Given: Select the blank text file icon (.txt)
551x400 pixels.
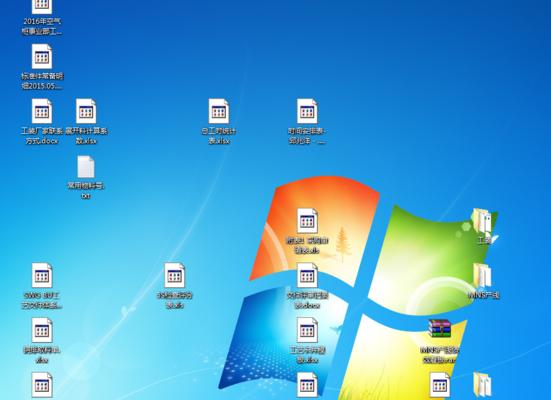Looking at the screenshot, I should point(86,177).
